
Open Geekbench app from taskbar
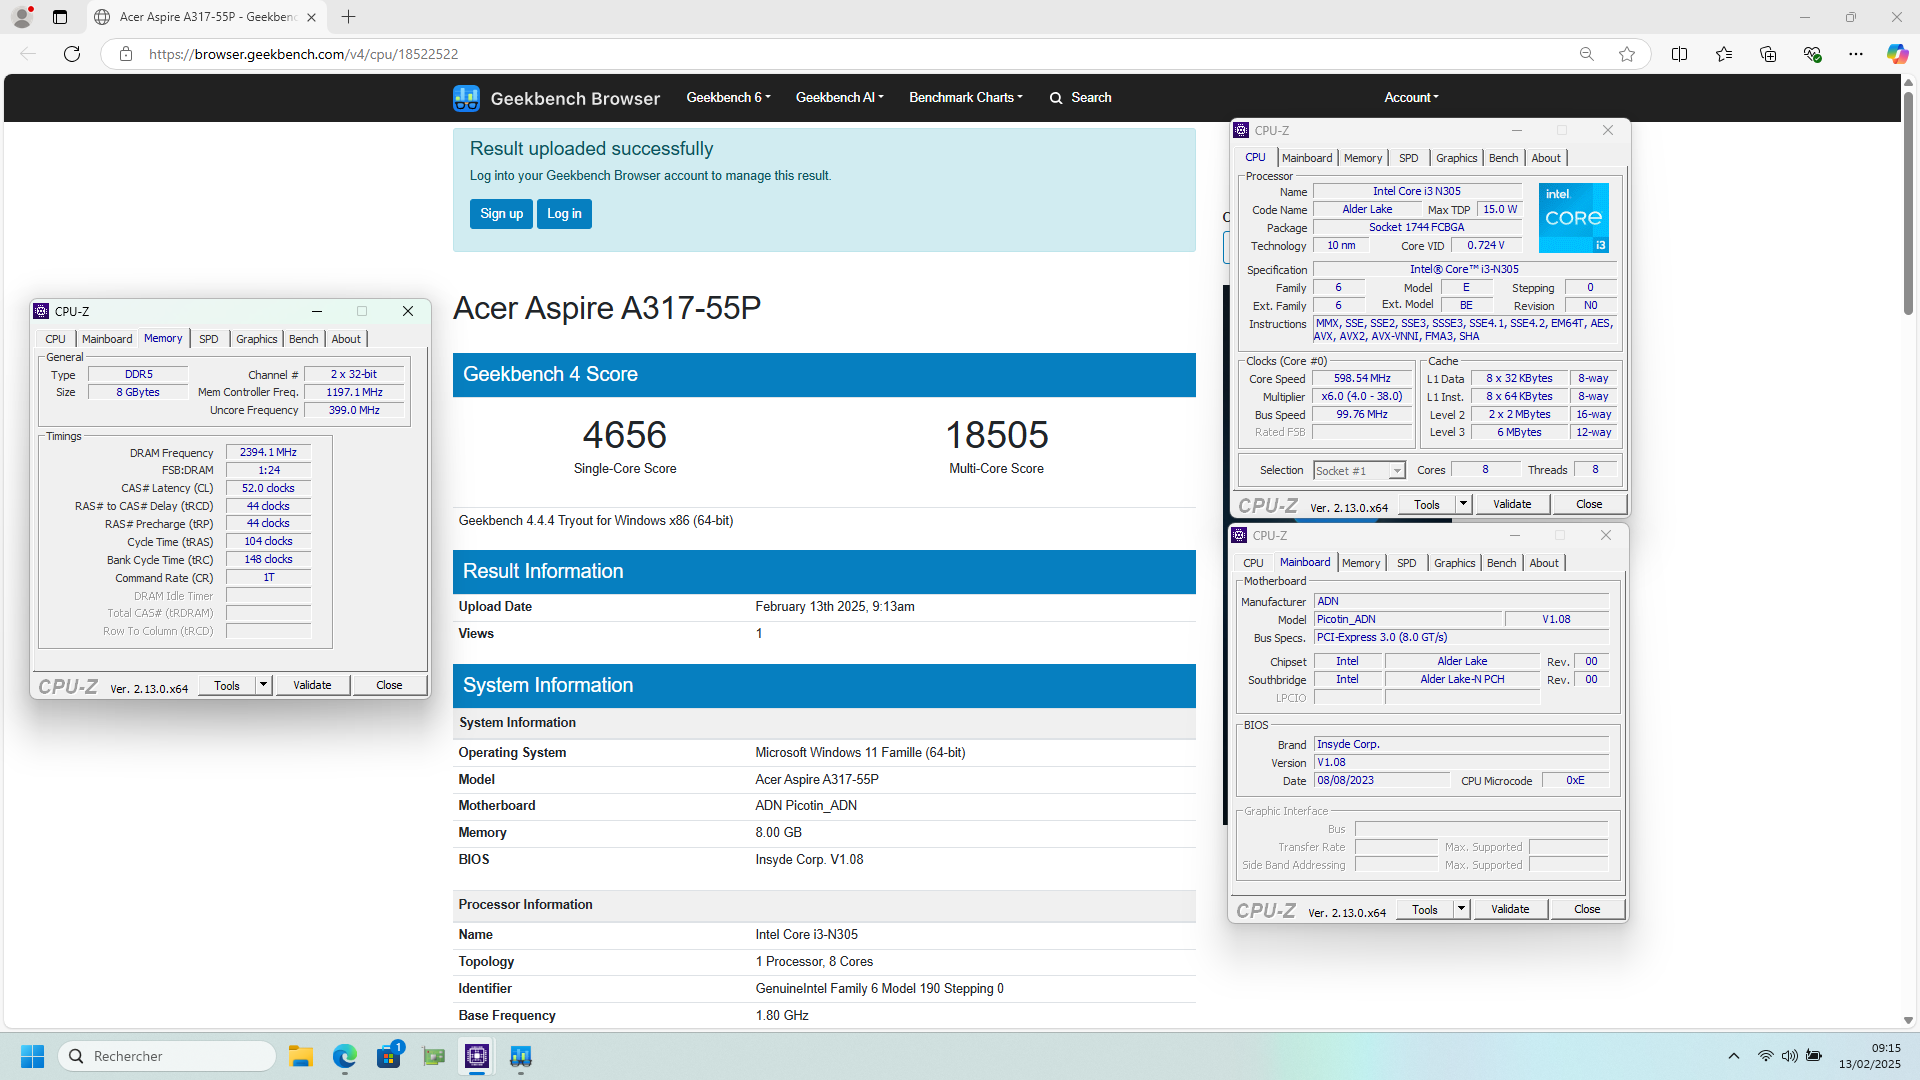(521, 1056)
